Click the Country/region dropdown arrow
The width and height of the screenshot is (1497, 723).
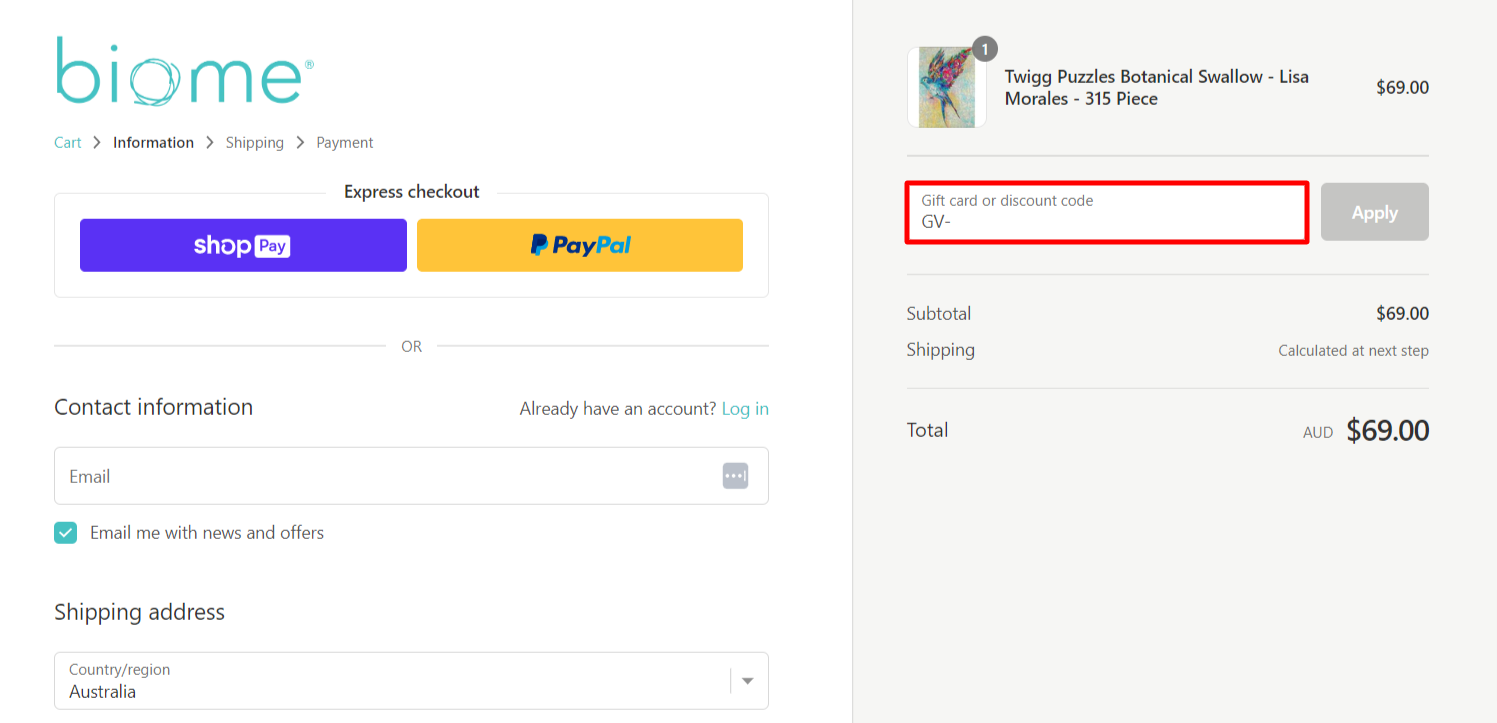coord(747,681)
